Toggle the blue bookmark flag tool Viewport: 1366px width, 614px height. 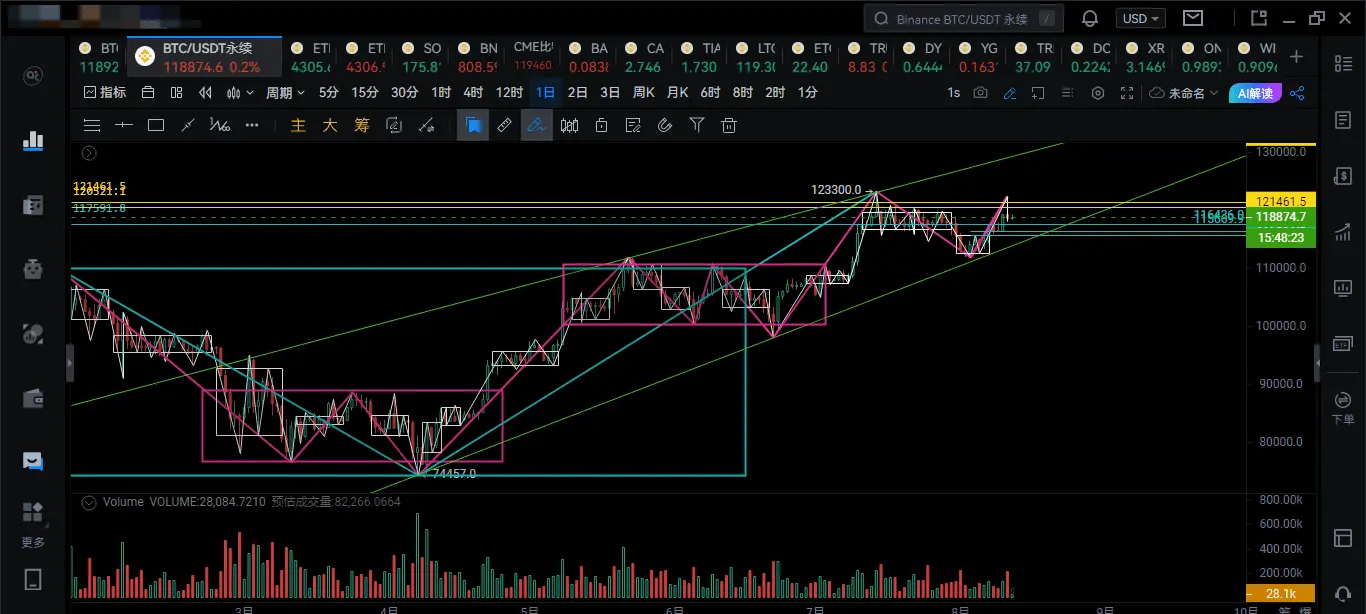click(x=473, y=125)
